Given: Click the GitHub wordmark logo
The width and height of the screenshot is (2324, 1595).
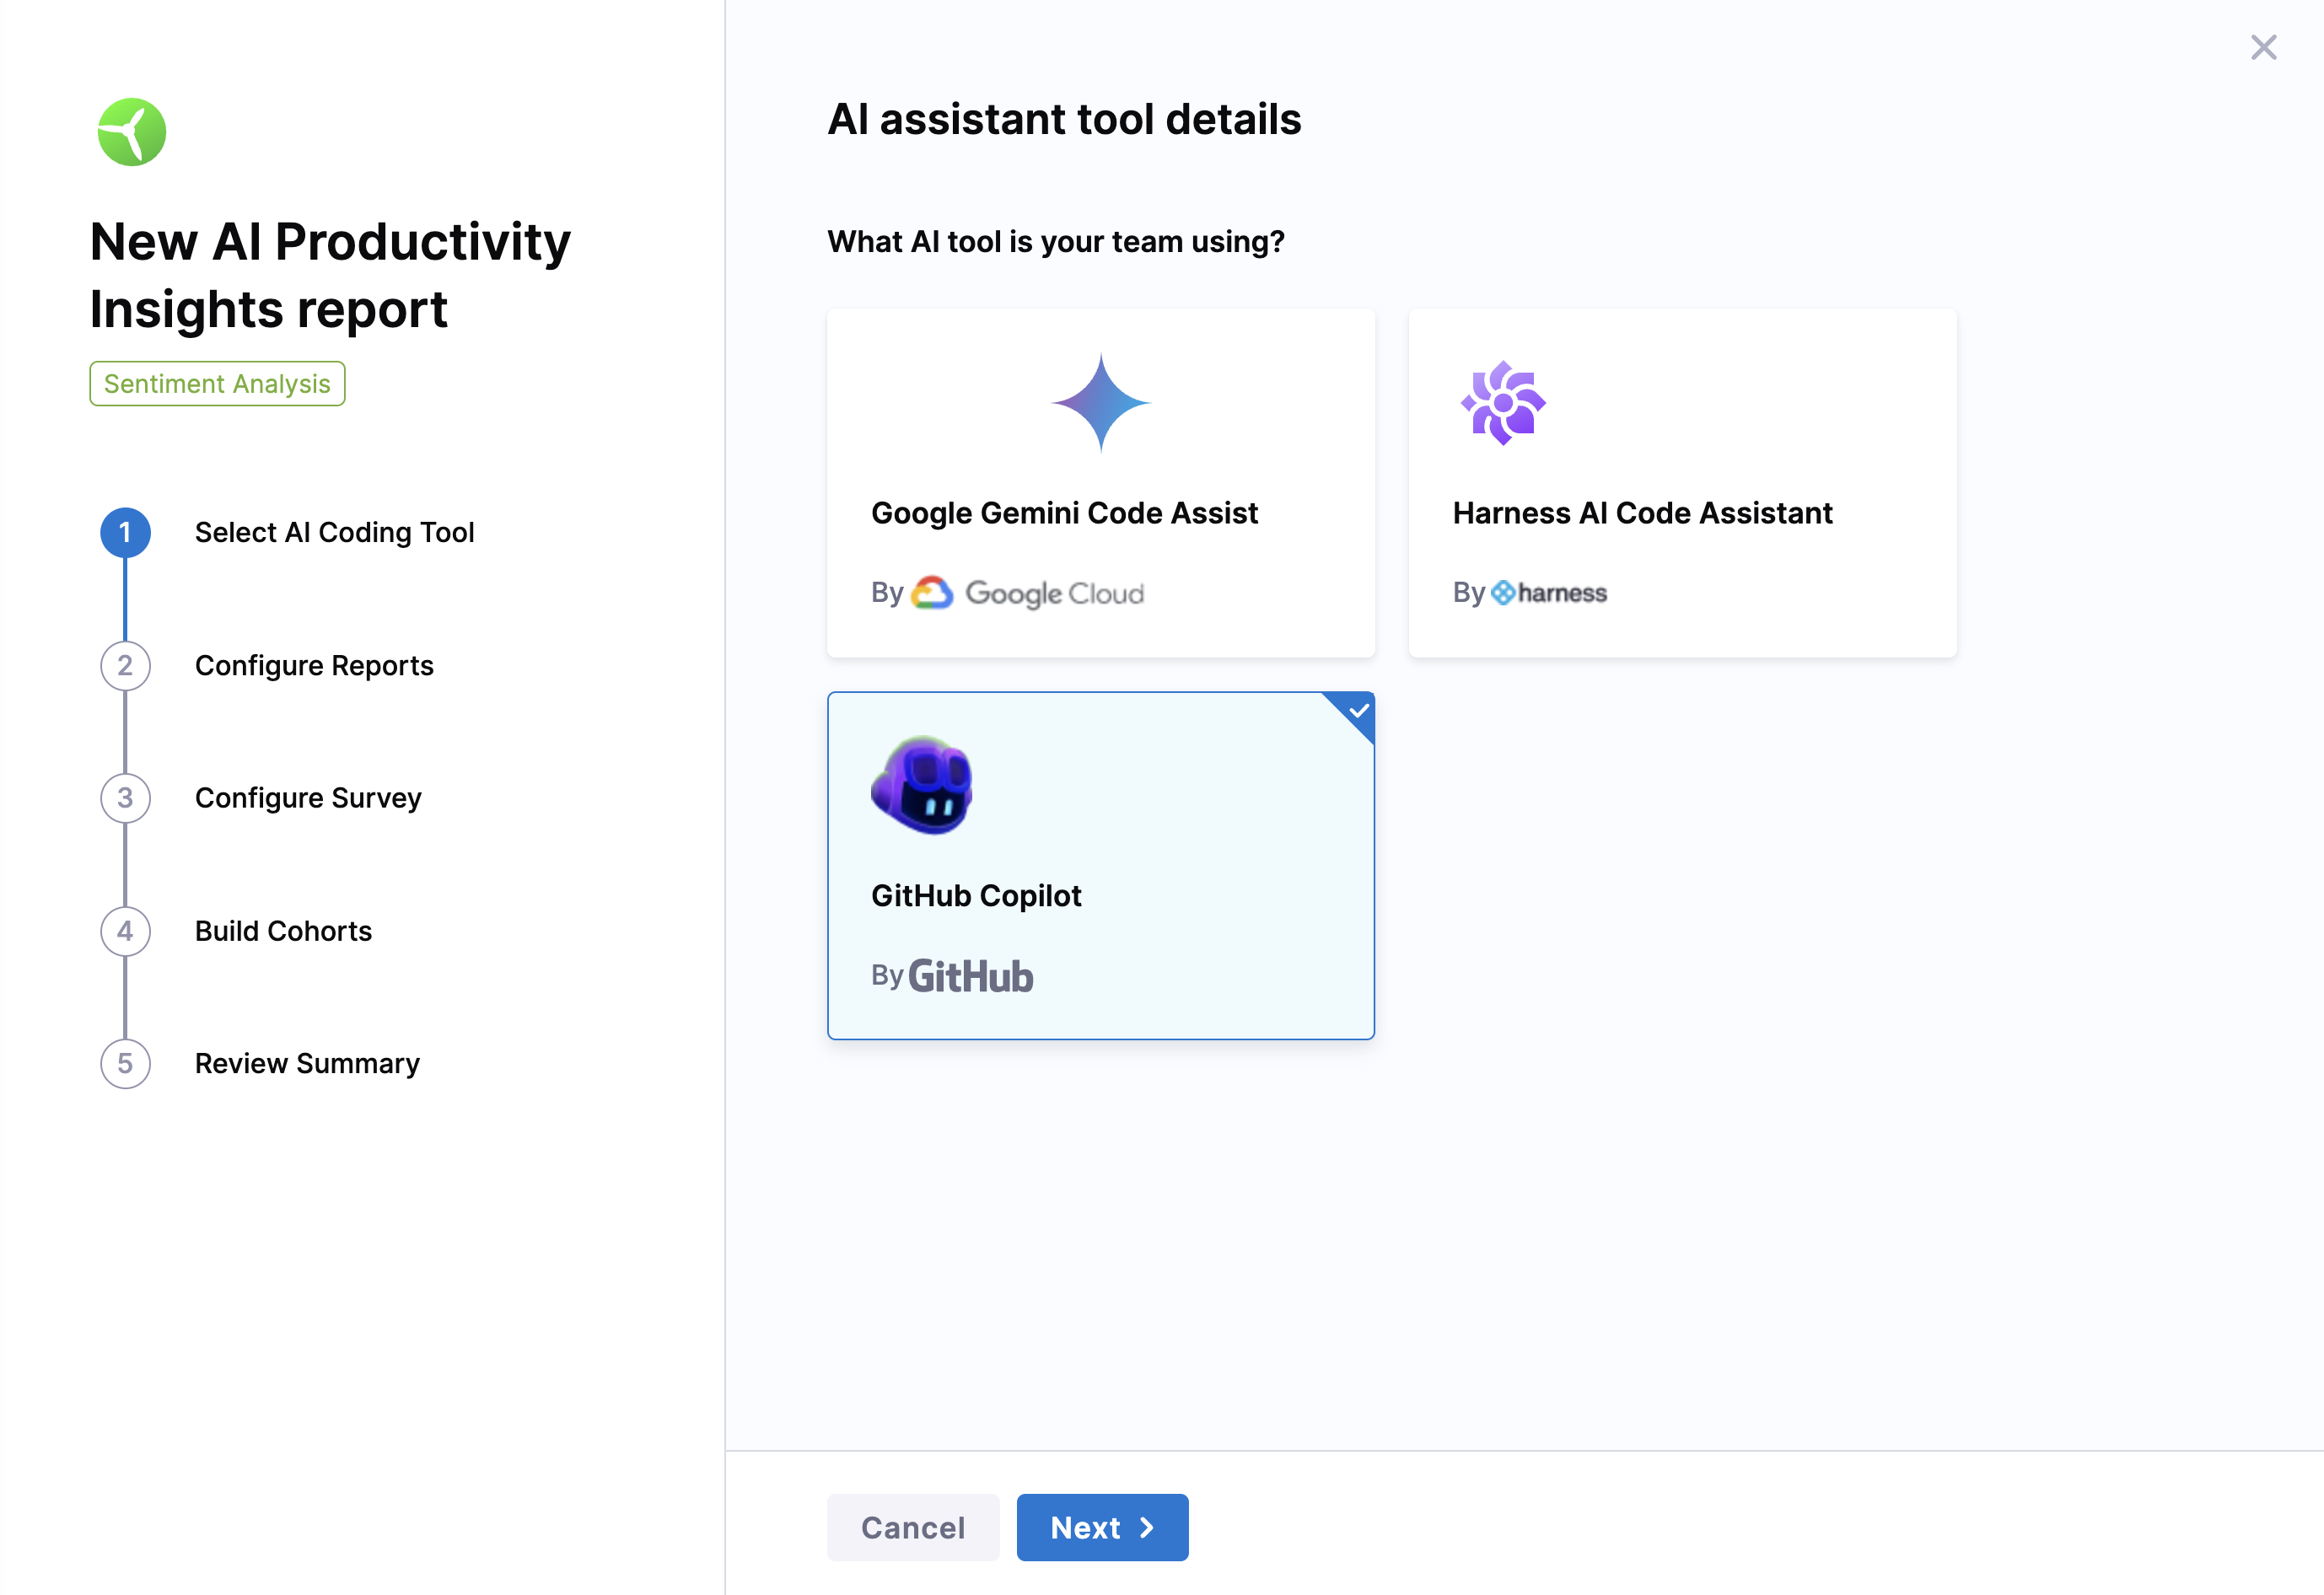Looking at the screenshot, I should pos(970,976).
